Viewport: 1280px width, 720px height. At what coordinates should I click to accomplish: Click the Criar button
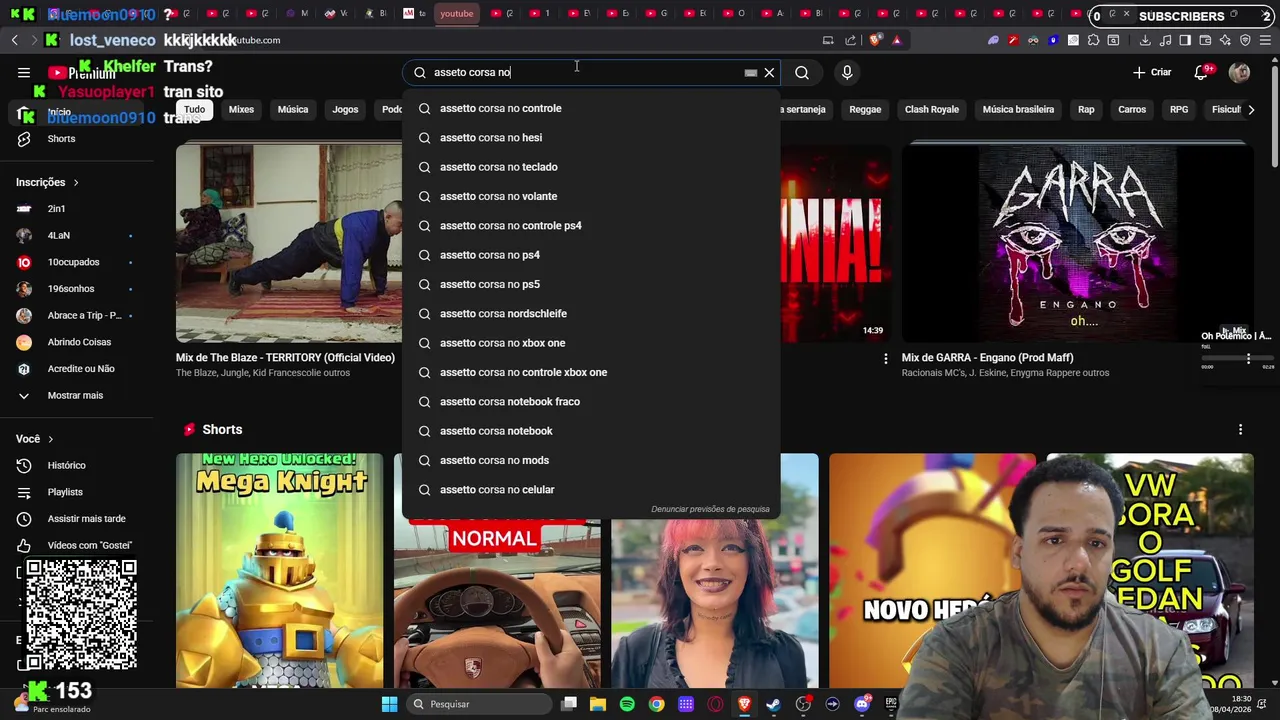[x=1152, y=72]
